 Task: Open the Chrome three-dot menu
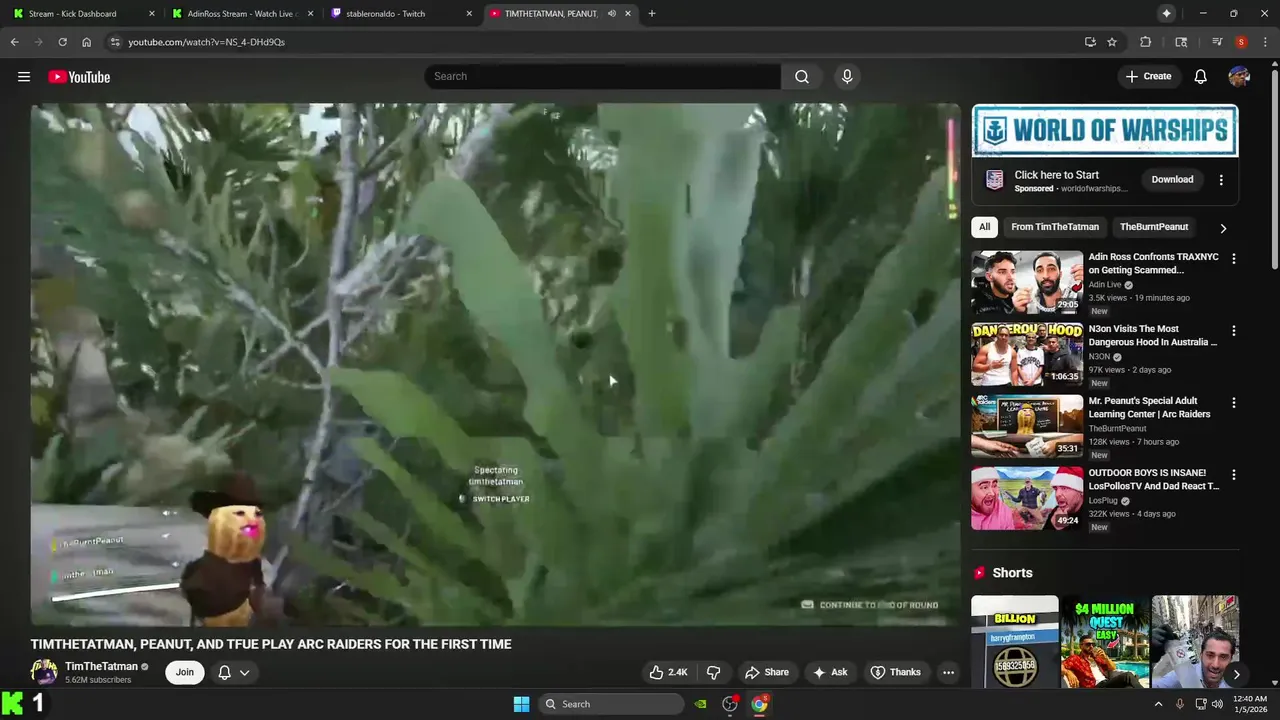pyautogui.click(x=1265, y=42)
